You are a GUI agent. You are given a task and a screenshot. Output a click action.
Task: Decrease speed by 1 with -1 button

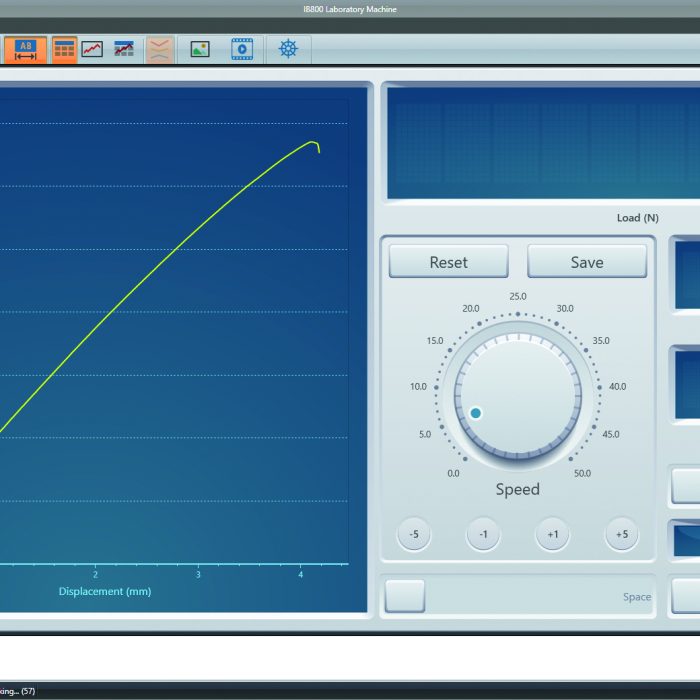click(x=483, y=535)
